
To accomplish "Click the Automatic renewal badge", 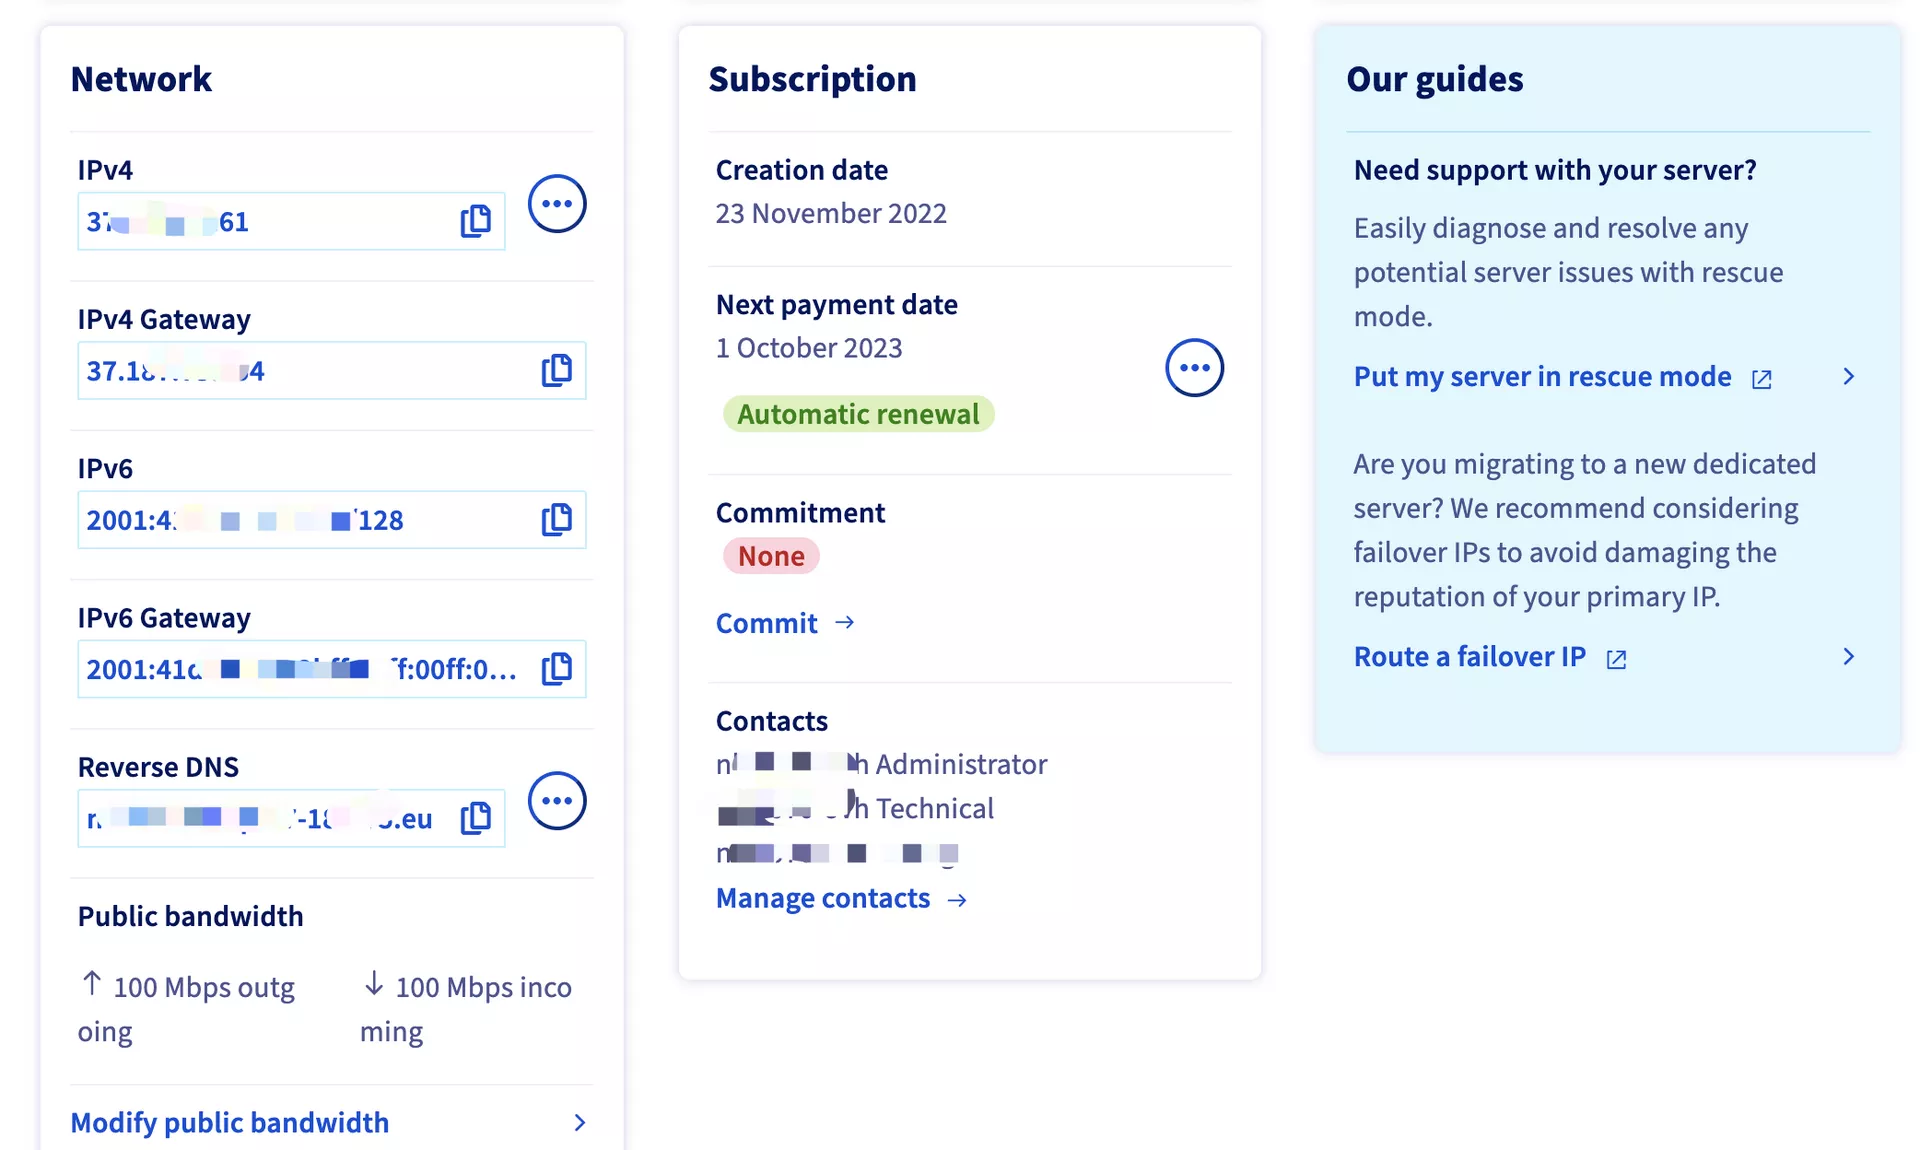I will 858,414.
